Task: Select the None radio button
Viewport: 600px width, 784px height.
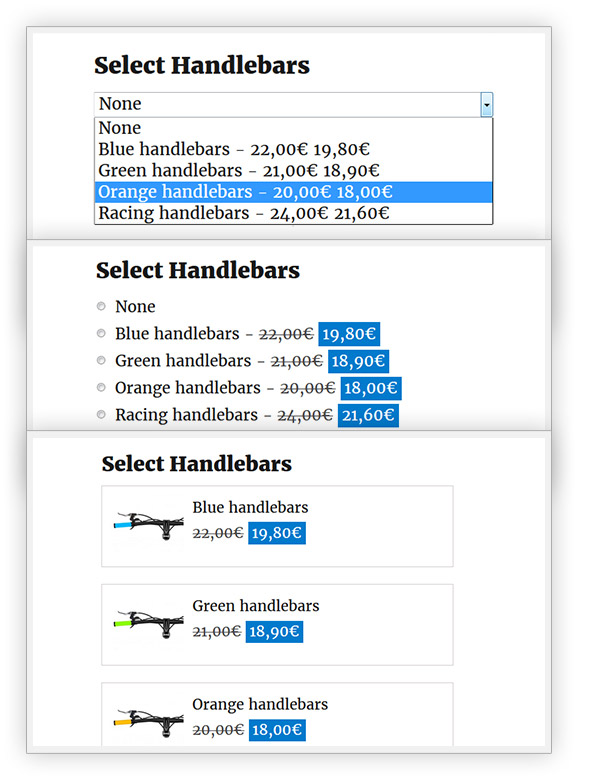Action: pyautogui.click(x=101, y=307)
